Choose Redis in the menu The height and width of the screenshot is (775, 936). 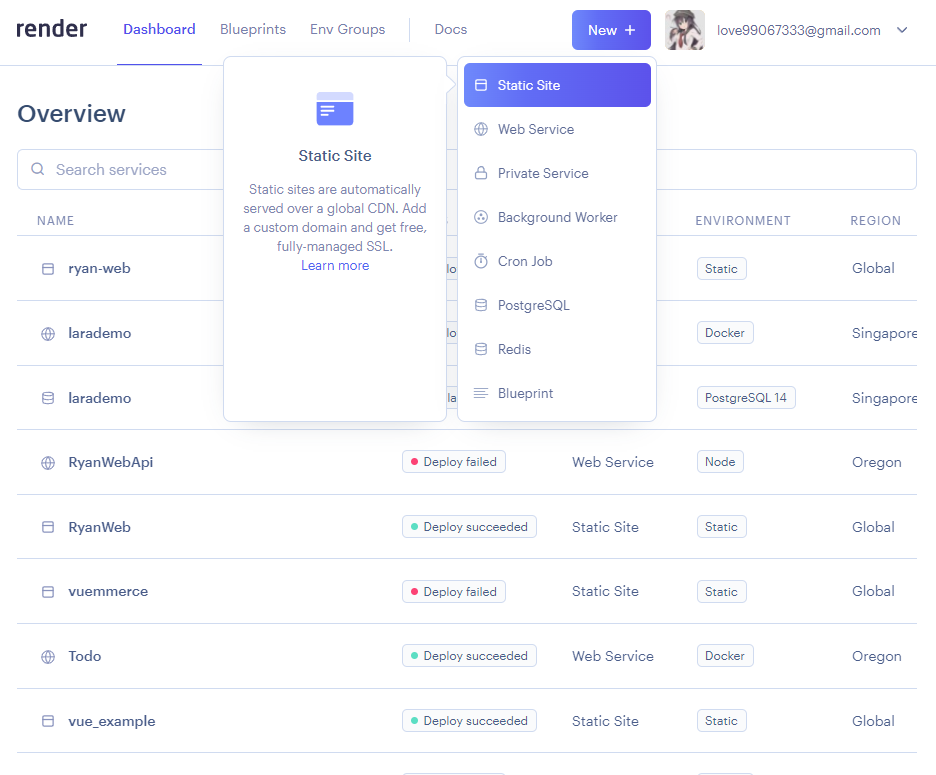(557, 349)
